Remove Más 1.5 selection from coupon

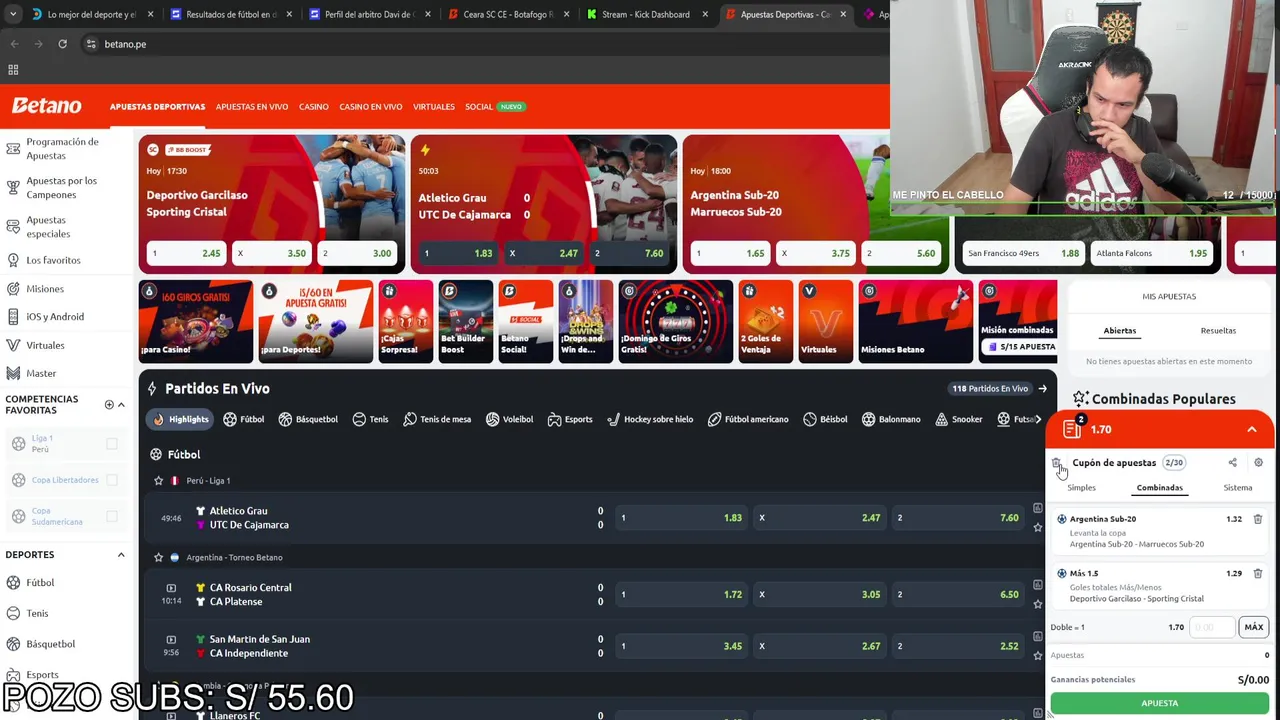(1258, 573)
